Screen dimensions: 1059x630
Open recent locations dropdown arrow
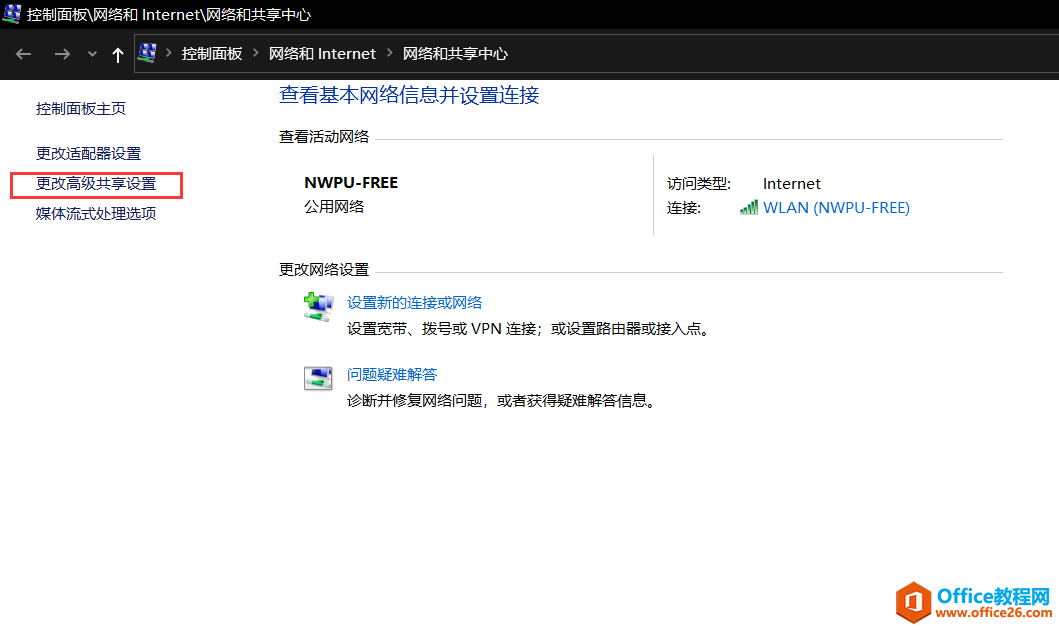pos(93,54)
